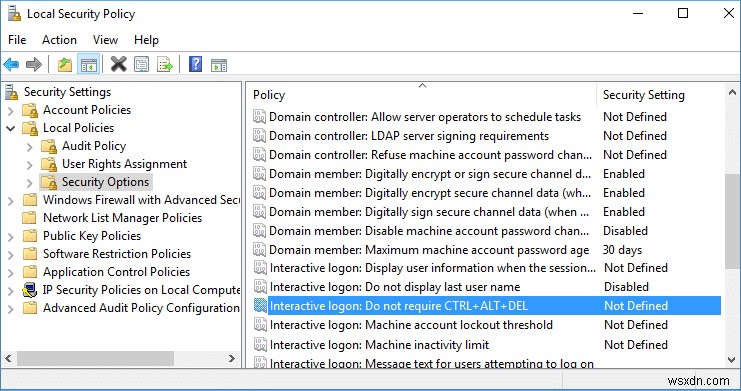Viewport: 741px width, 391px height.
Task: Click the 30 days security setting value
Action: pos(622,250)
